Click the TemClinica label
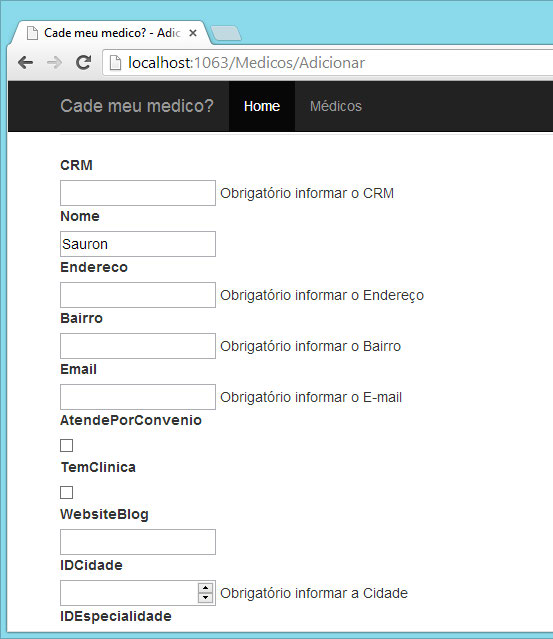This screenshot has height=639, width=553. pos(98,467)
